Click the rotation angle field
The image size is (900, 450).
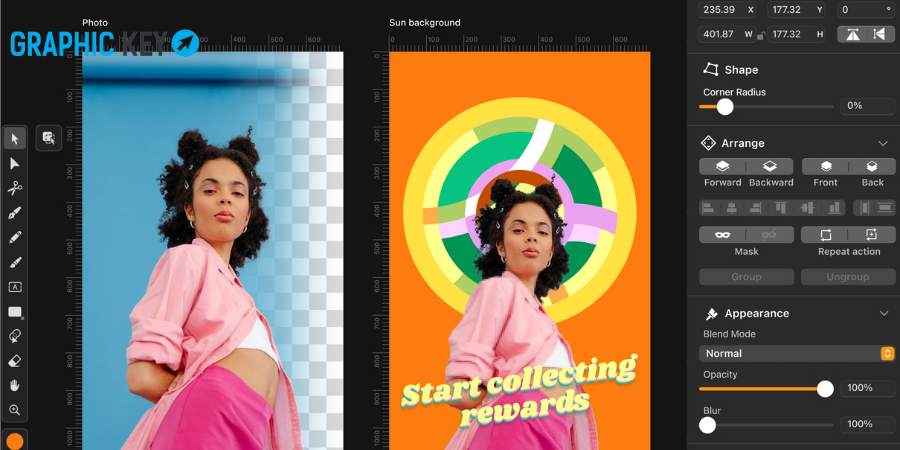[866, 10]
